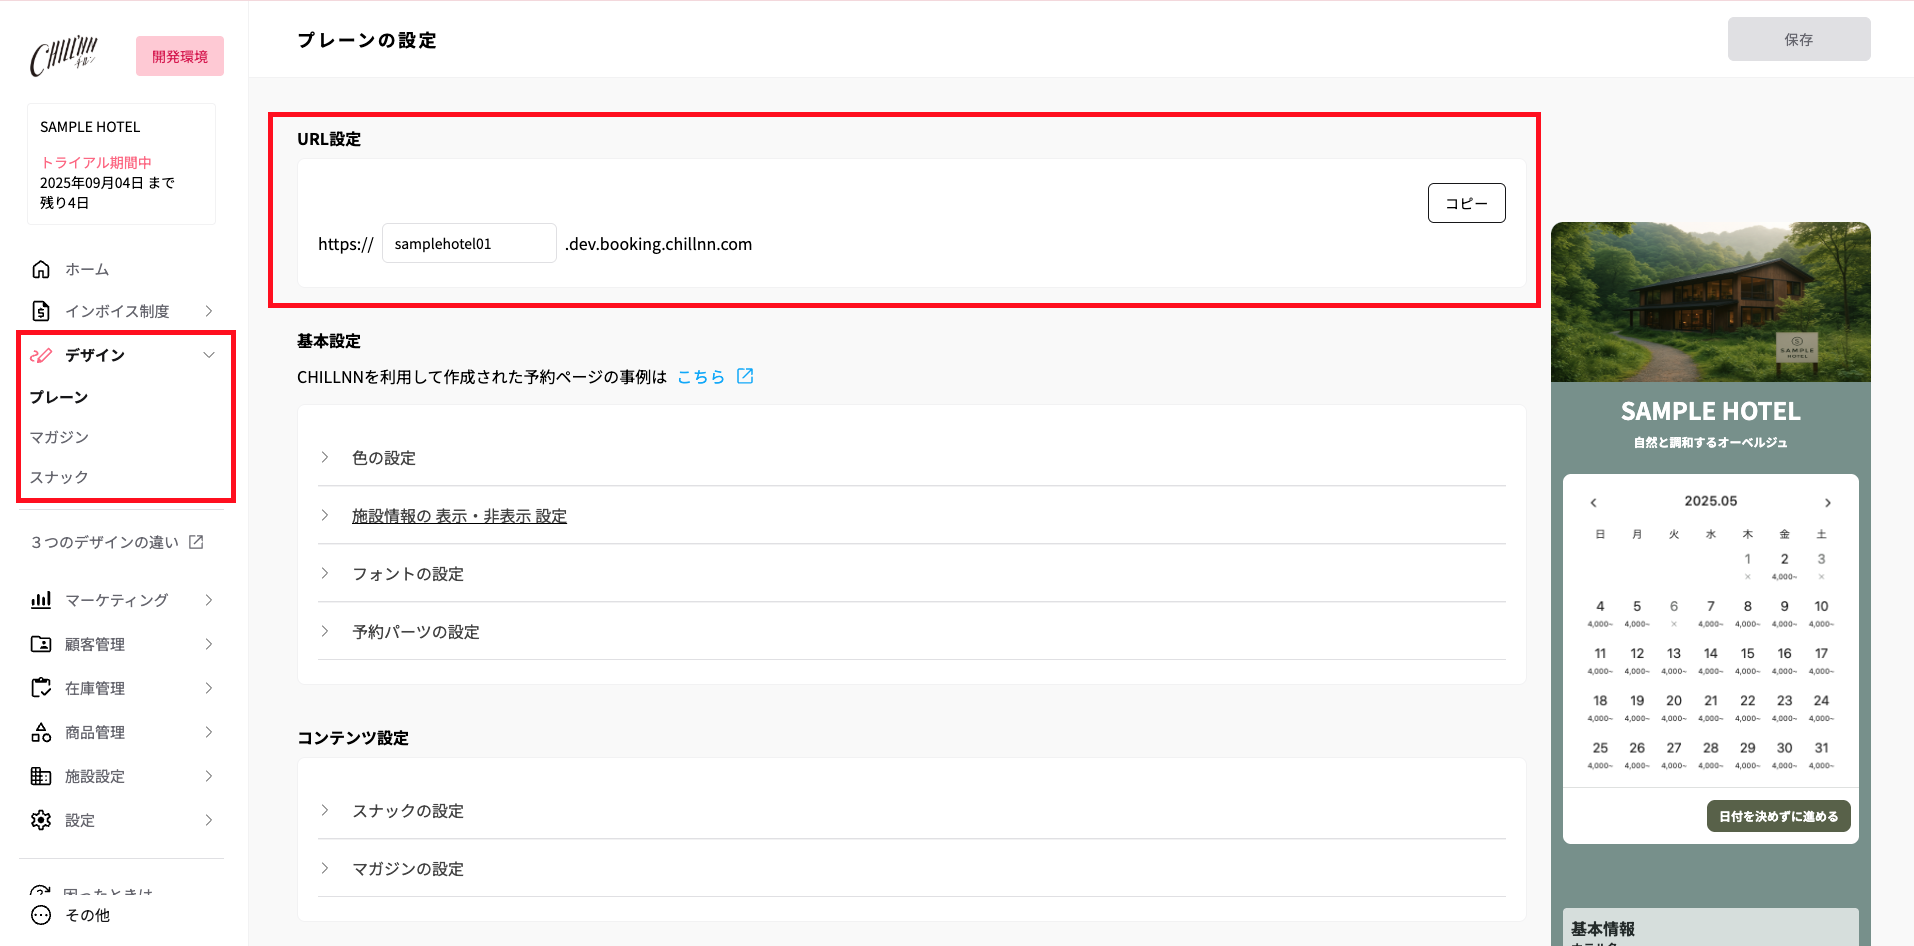Open external link icon beside こちら
1914x946 pixels.
pyautogui.click(x=745, y=376)
